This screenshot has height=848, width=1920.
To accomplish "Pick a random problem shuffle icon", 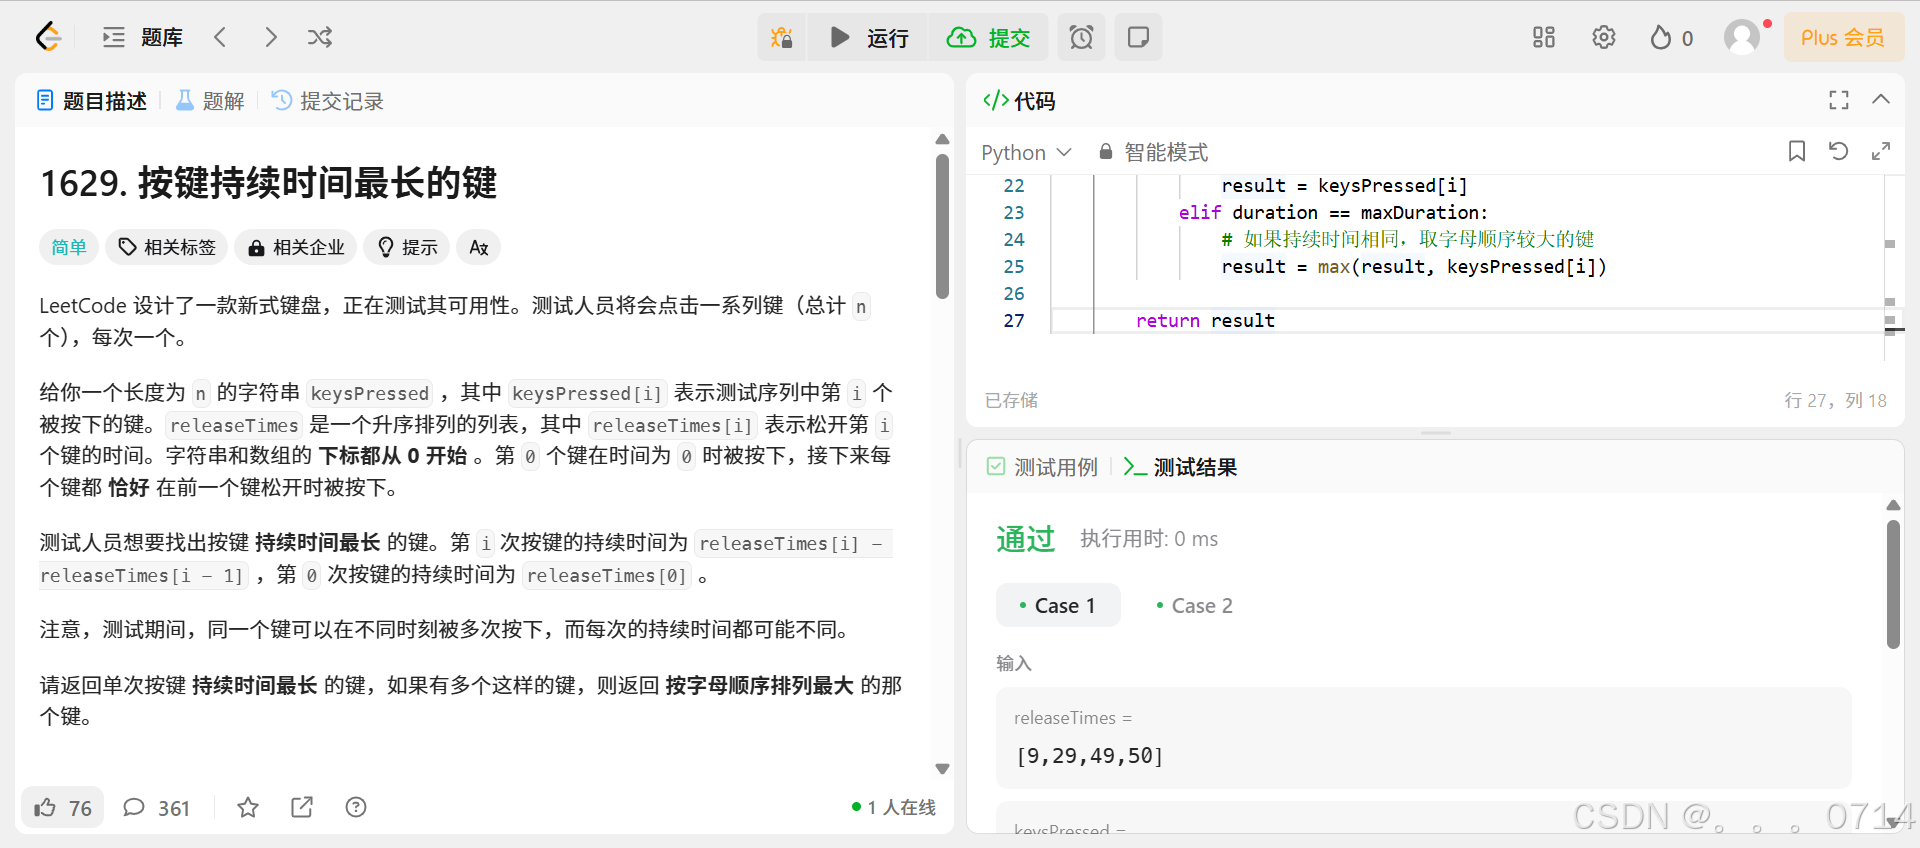I will click(x=320, y=37).
